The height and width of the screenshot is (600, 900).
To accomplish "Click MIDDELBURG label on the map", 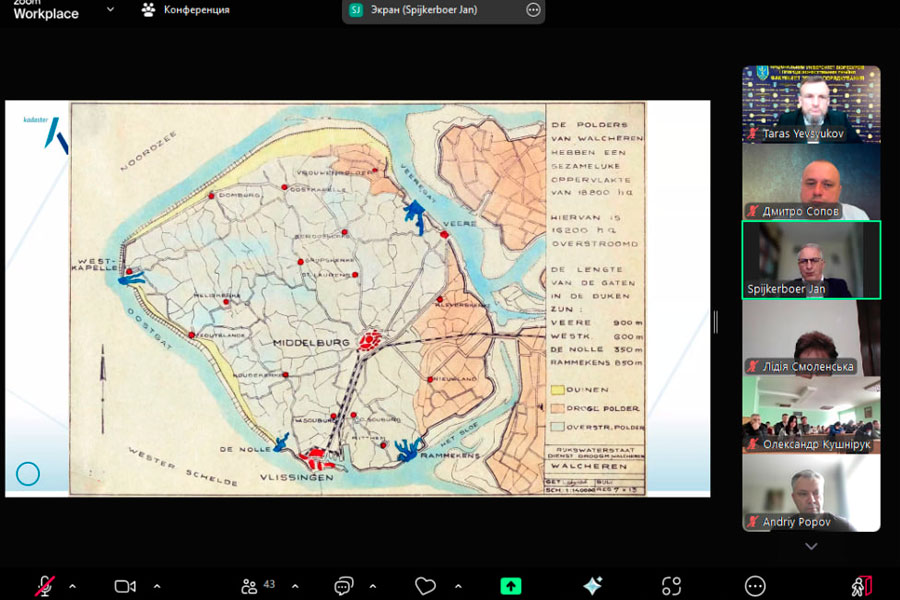I will (311, 343).
